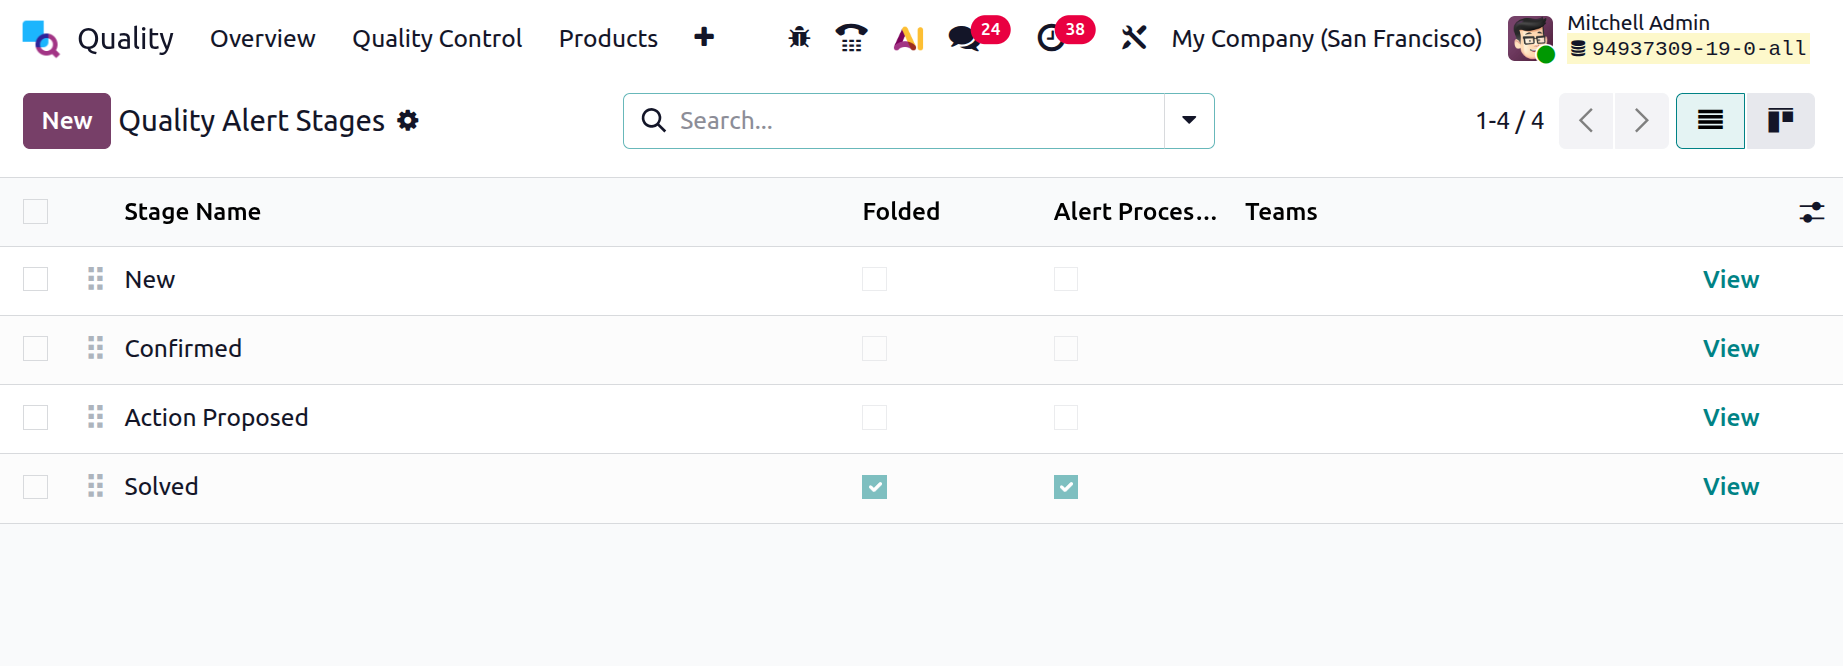
Task: Open the My Company (San Francisco) switcher
Action: point(1326,38)
